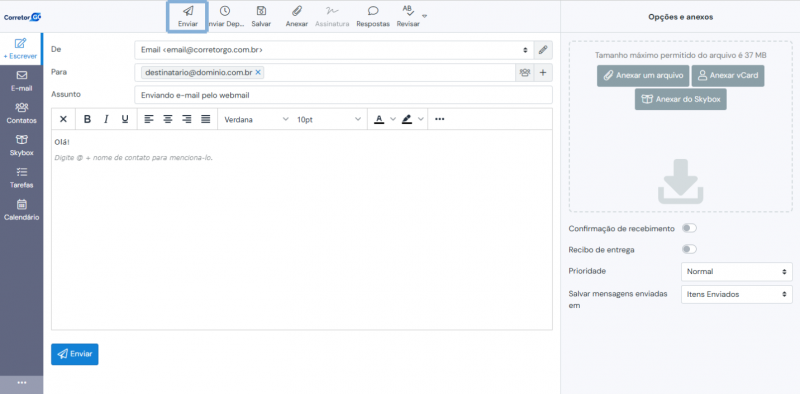Open the De sender dropdown
The width and height of the screenshot is (800, 394).
click(x=334, y=50)
